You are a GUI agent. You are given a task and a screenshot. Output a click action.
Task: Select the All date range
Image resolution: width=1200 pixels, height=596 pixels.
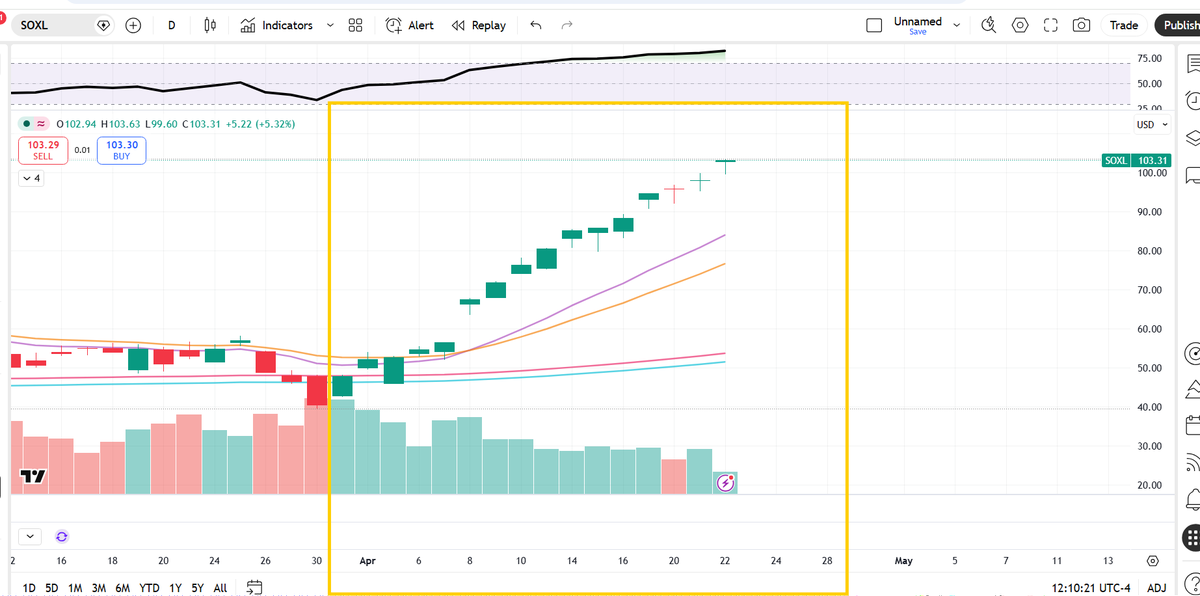click(220, 588)
